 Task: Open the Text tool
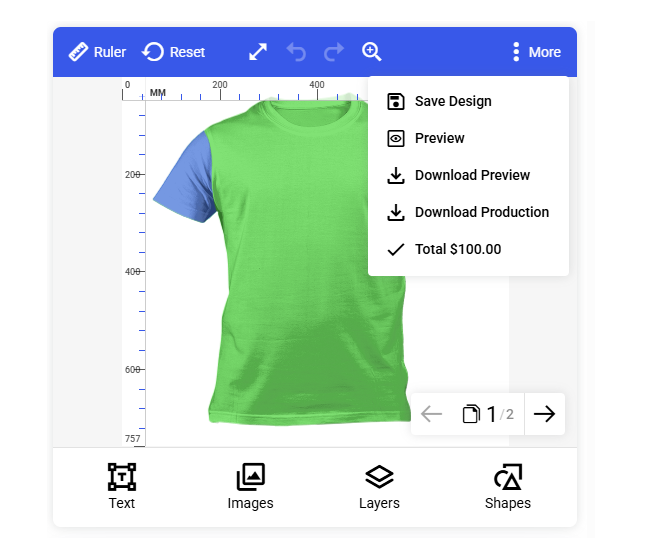[x=122, y=486]
